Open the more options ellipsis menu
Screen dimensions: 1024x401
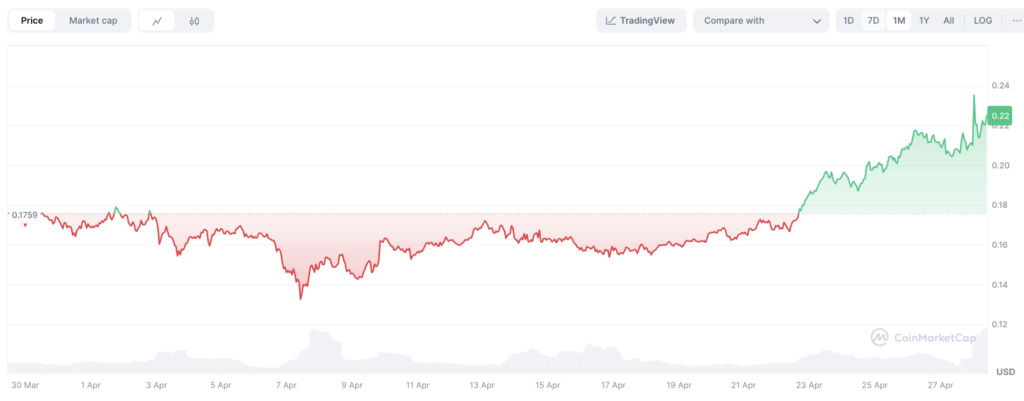(1016, 20)
